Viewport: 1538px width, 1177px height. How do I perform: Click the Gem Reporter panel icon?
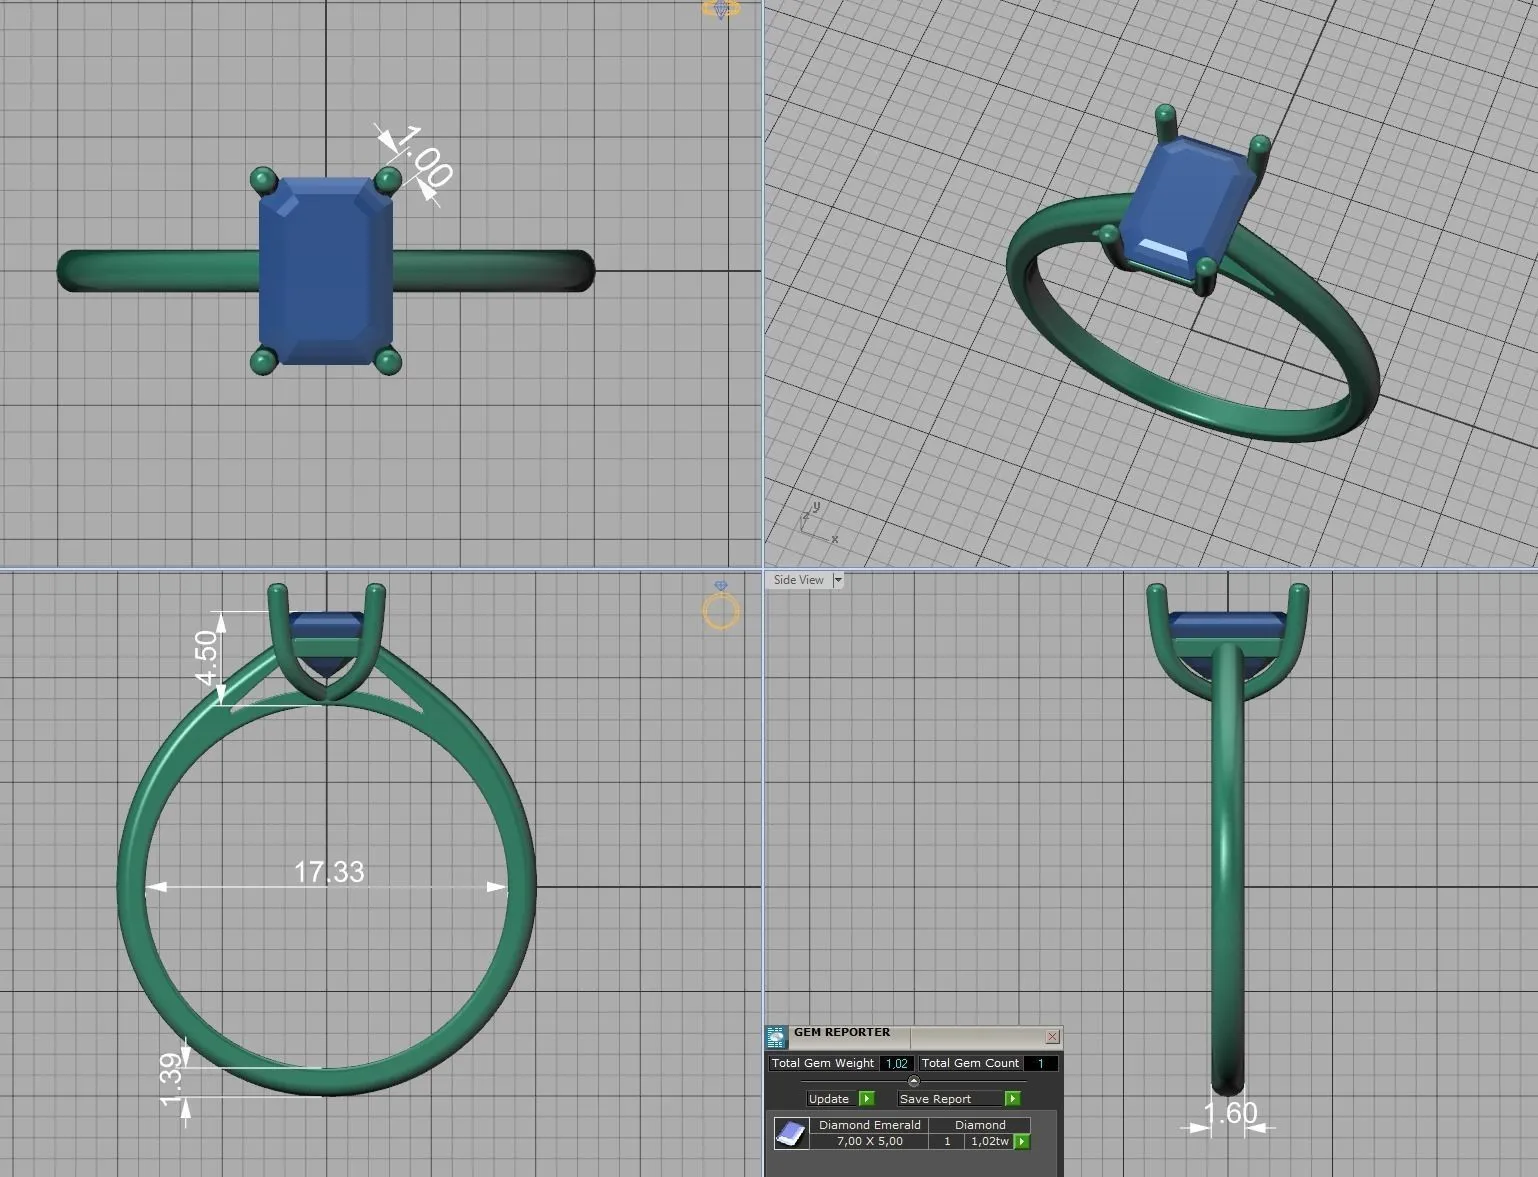point(777,1037)
